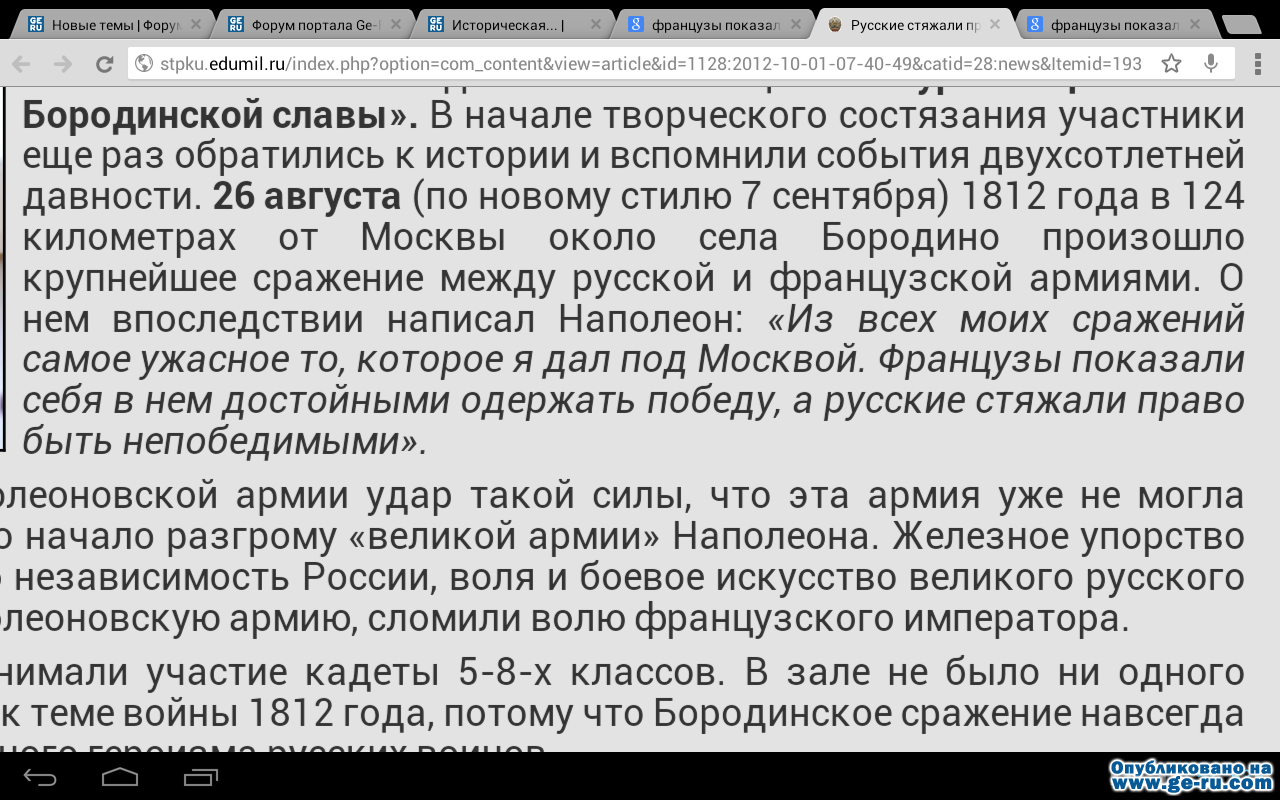Close the "Историческая..." tab

[595, 25]
